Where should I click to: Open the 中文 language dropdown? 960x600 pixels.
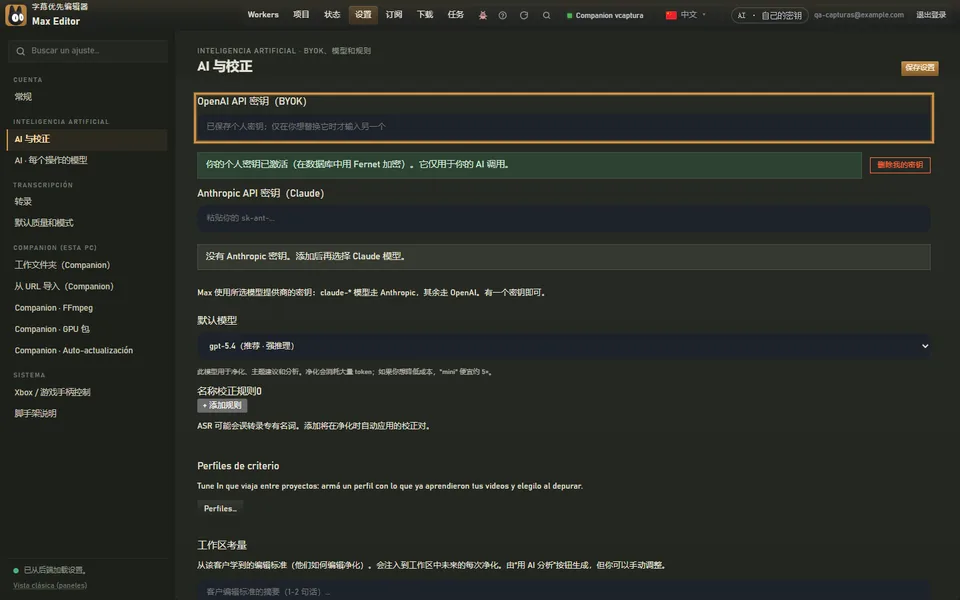(686, 15)
